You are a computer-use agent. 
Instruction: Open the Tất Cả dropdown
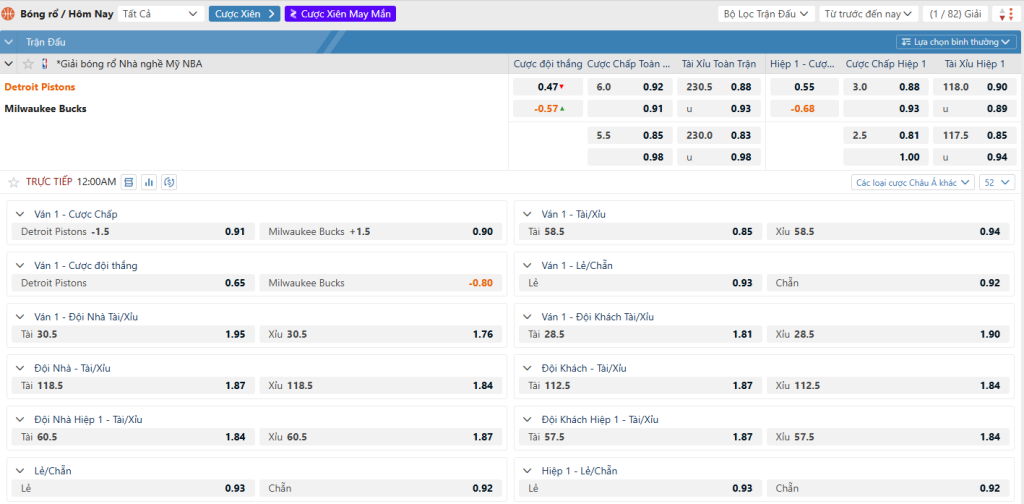(160, 14)
